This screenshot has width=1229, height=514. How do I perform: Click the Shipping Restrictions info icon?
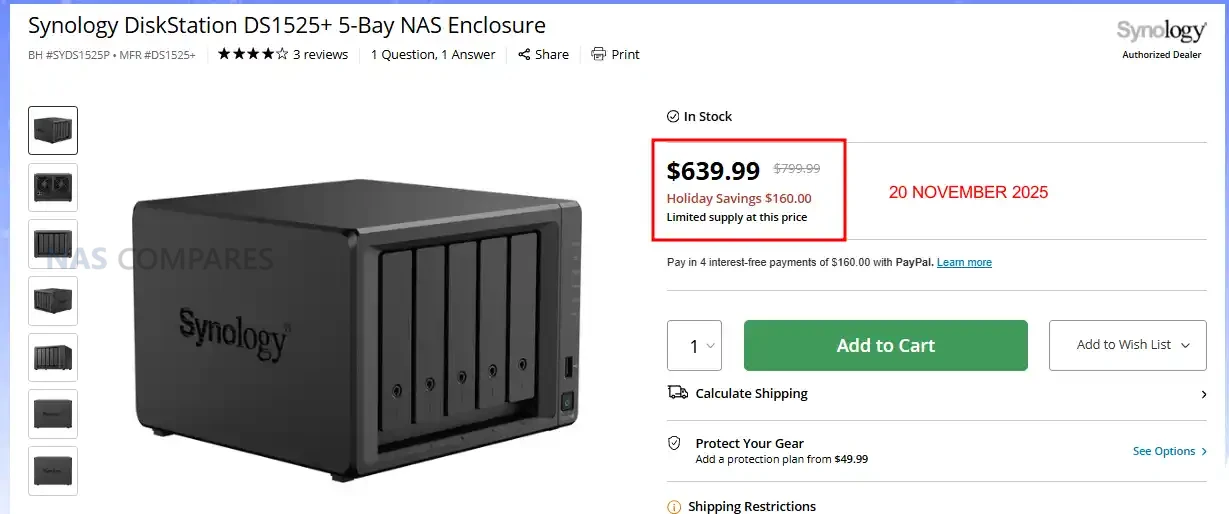tap(674, 507)
